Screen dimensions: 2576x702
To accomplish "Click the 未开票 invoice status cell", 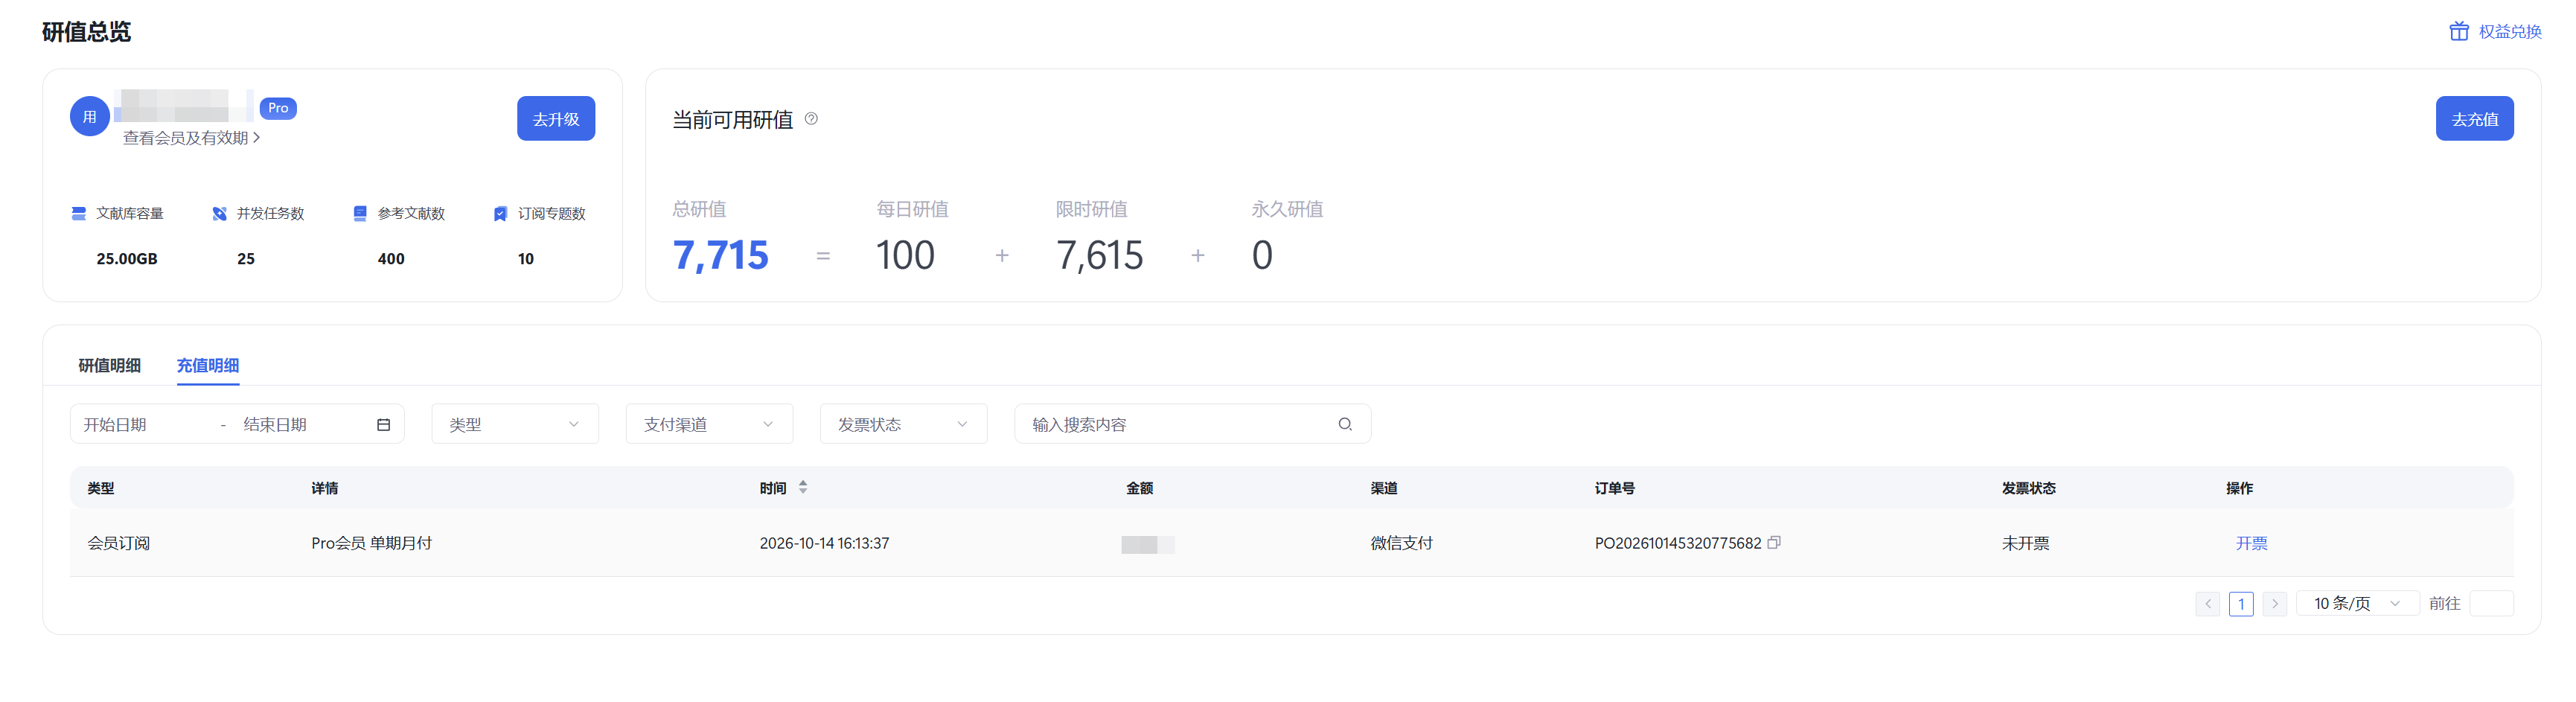I will (2025, 543).
